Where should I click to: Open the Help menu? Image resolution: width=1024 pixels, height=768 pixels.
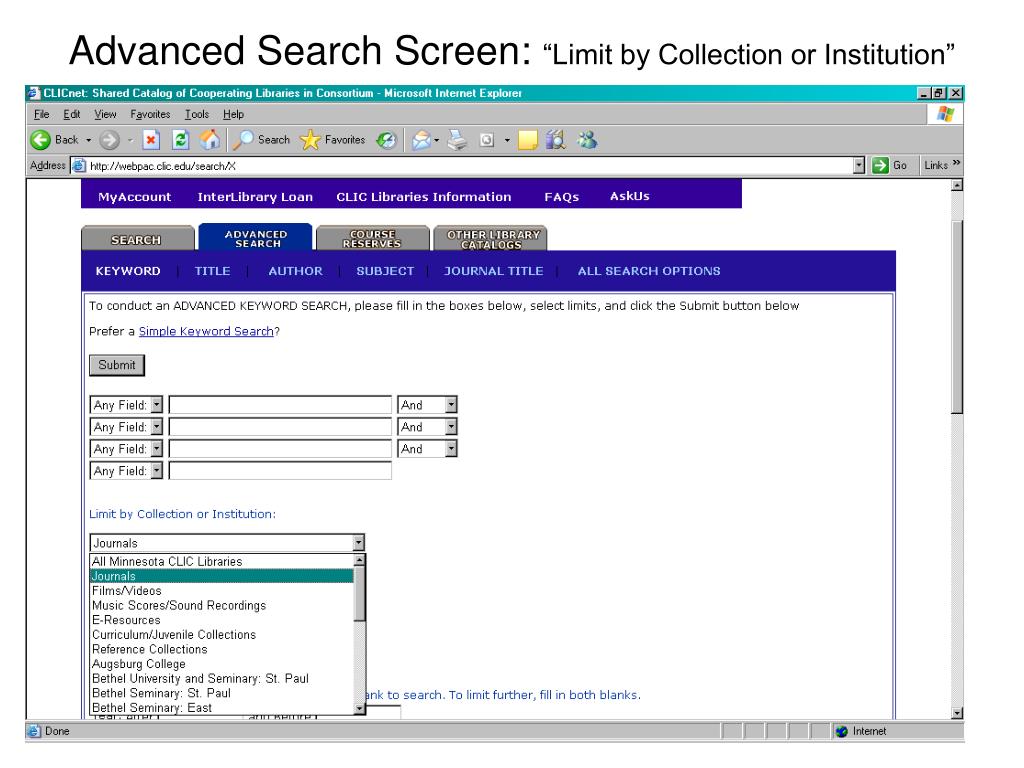233,114
